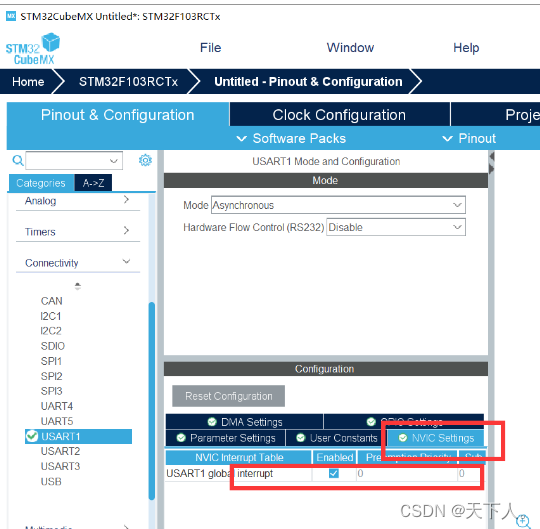Select the Categories tab

[41, 183]
